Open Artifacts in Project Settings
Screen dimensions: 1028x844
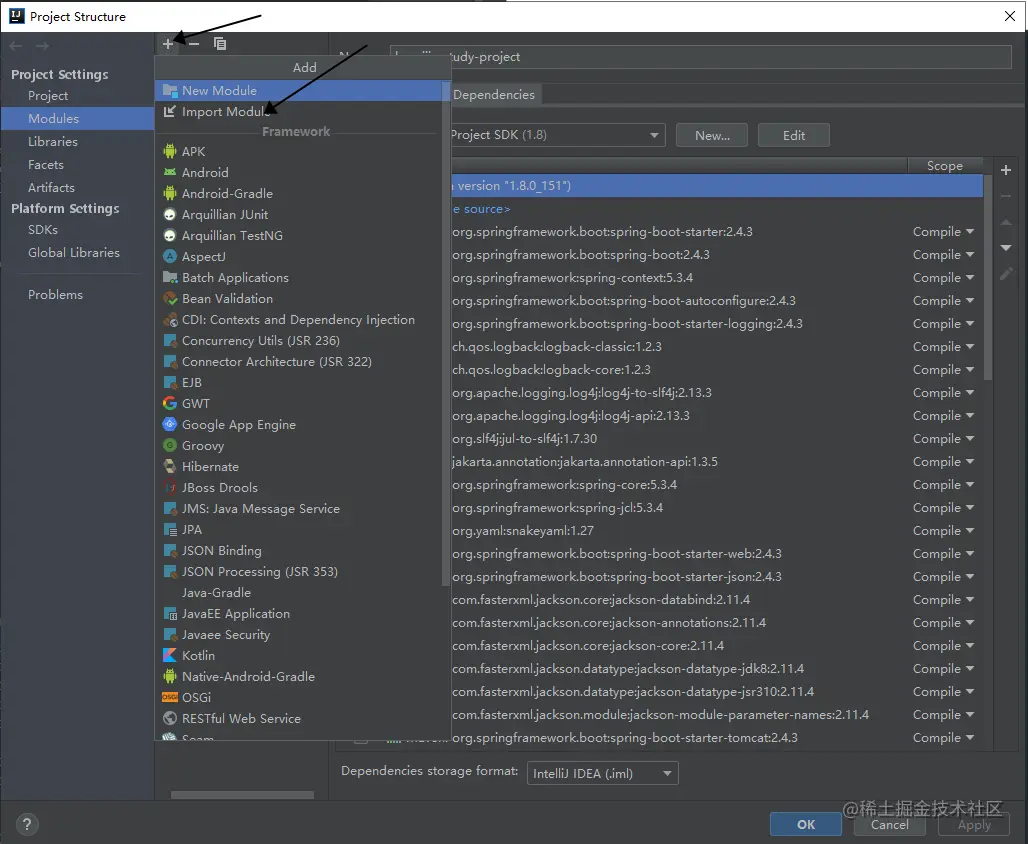click(77, 188)
